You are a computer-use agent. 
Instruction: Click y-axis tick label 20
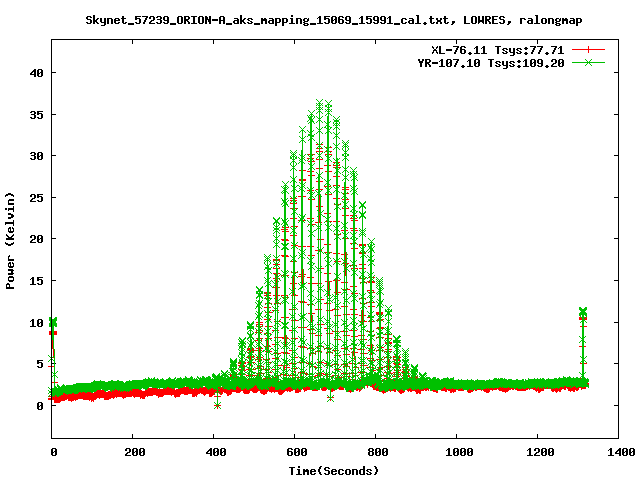click(x=36, y=239)
